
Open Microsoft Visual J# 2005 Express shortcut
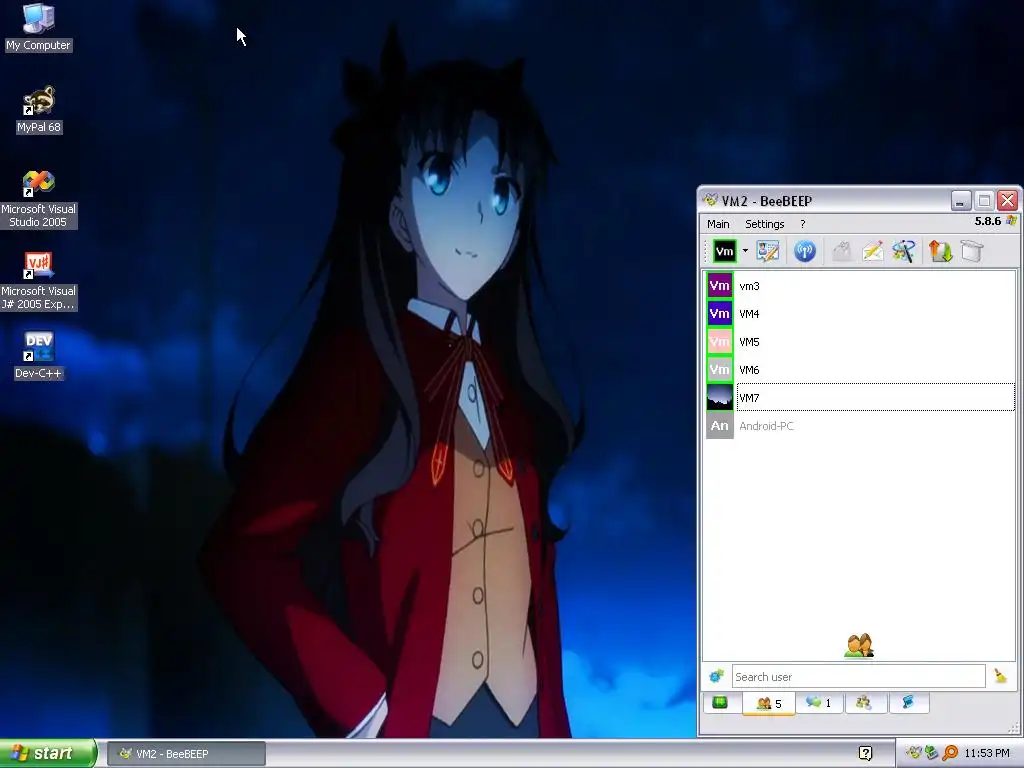coord(39,281)
